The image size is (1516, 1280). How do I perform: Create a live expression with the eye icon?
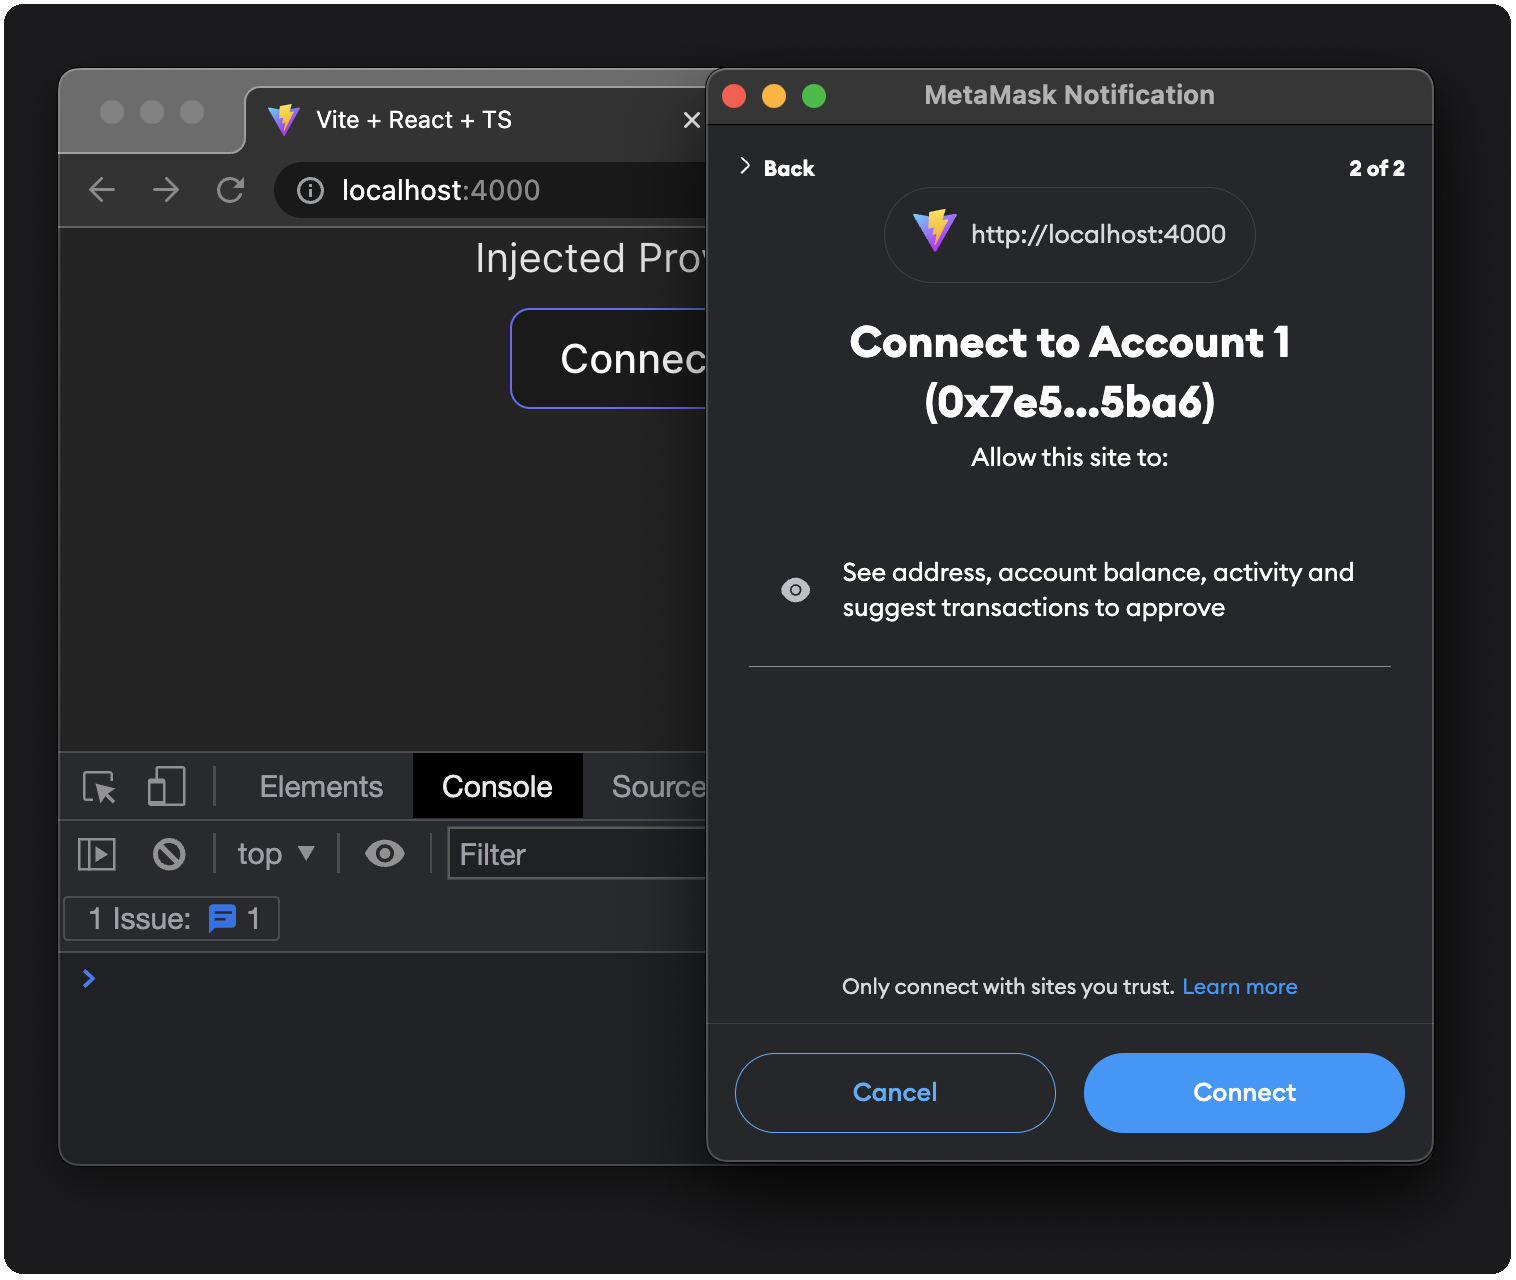[385, 854]
